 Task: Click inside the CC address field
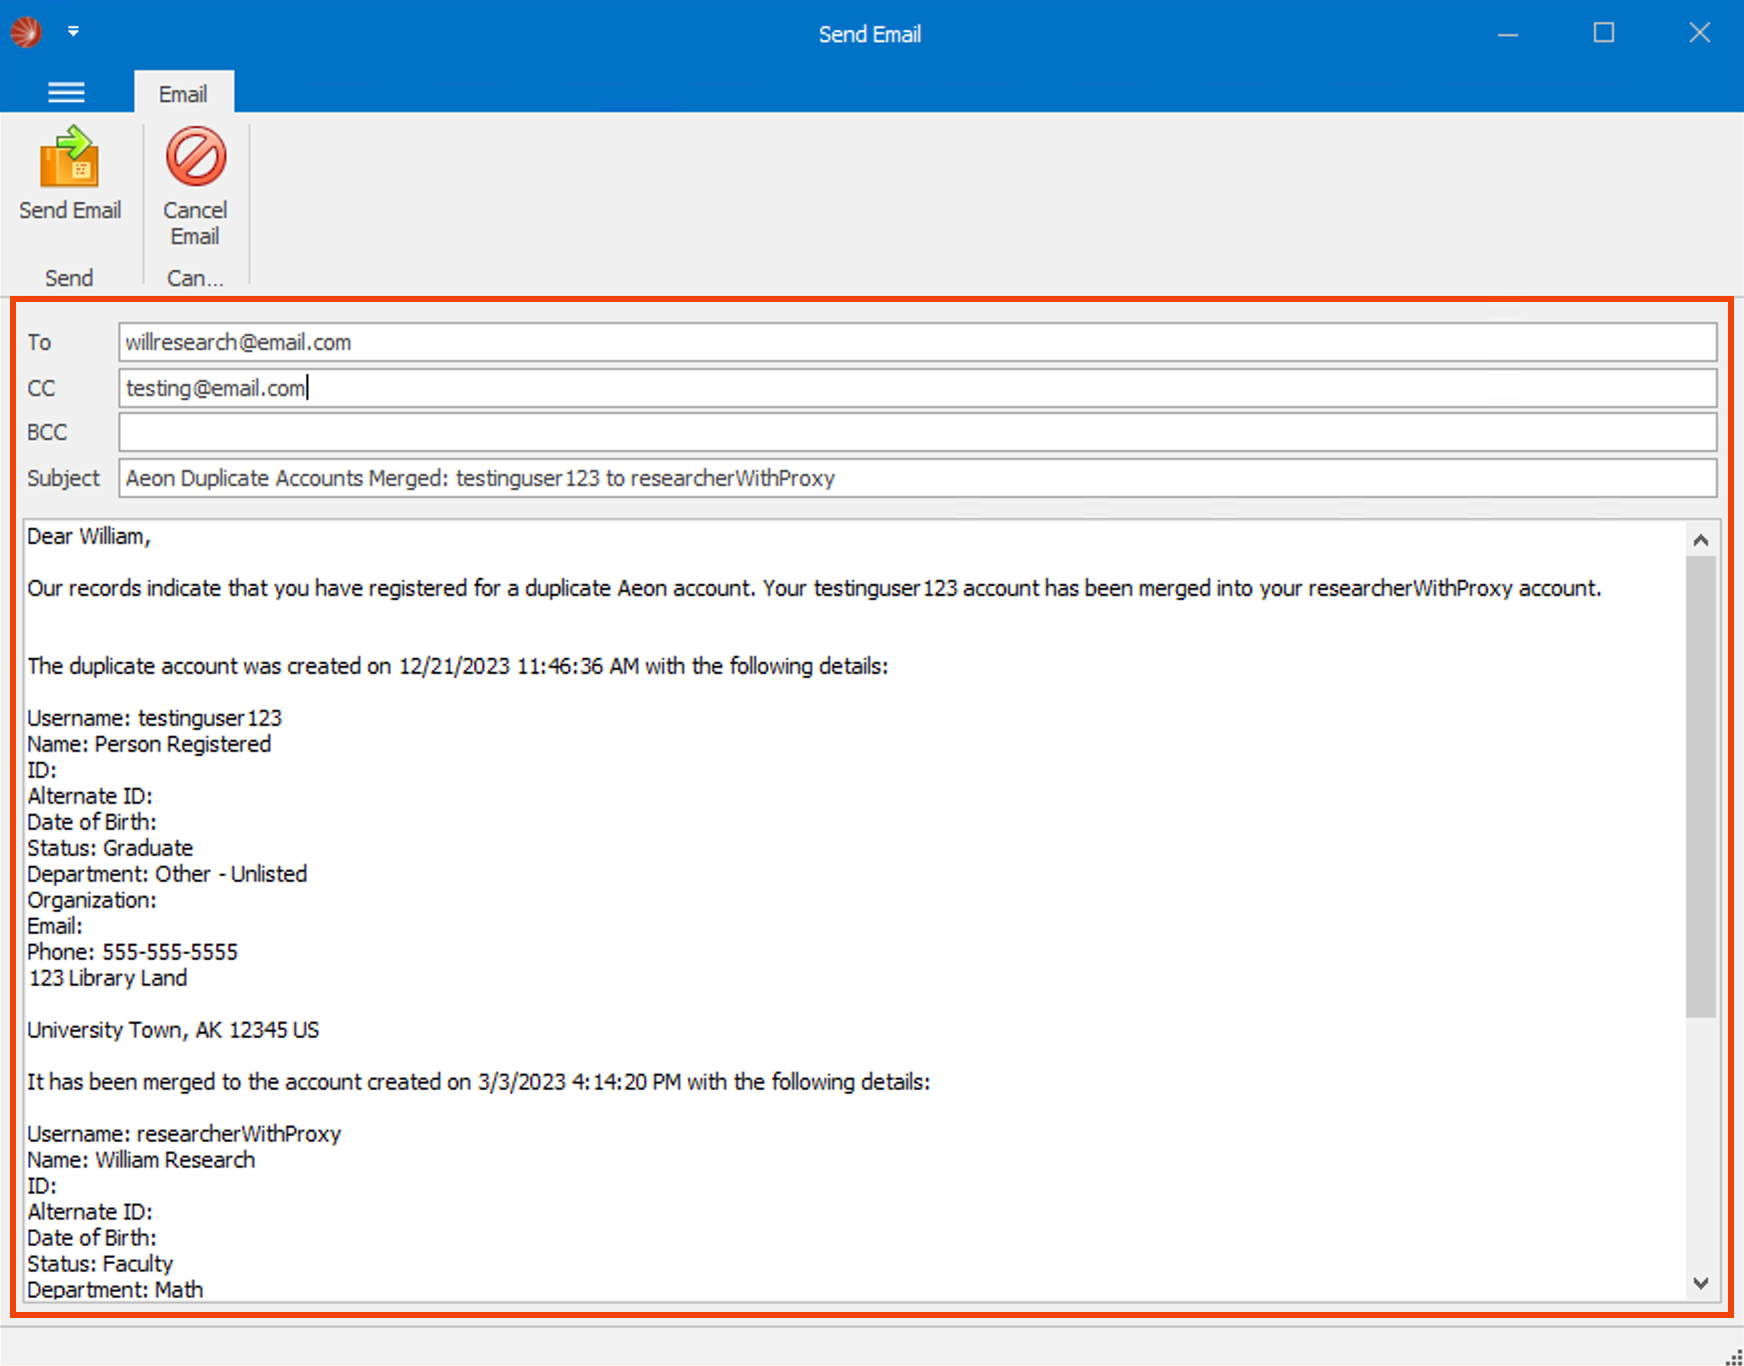click(700, 388)
